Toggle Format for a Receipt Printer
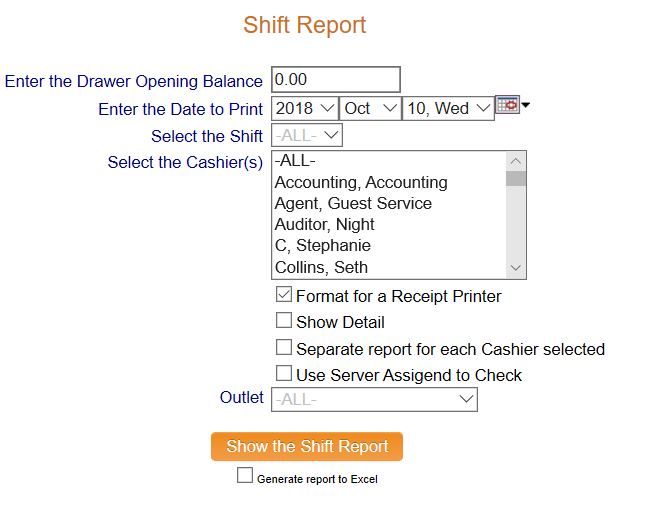This screenshot has height=505, width=653. click(284, 296)
